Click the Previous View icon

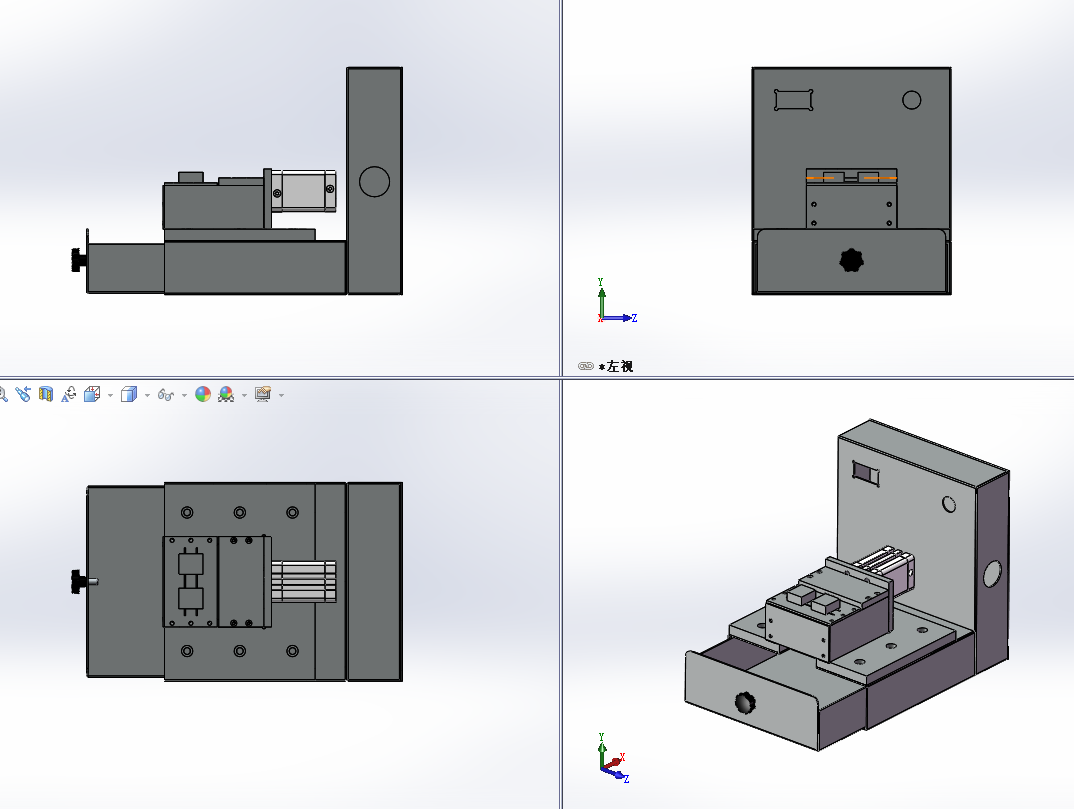tap(23, 395)
